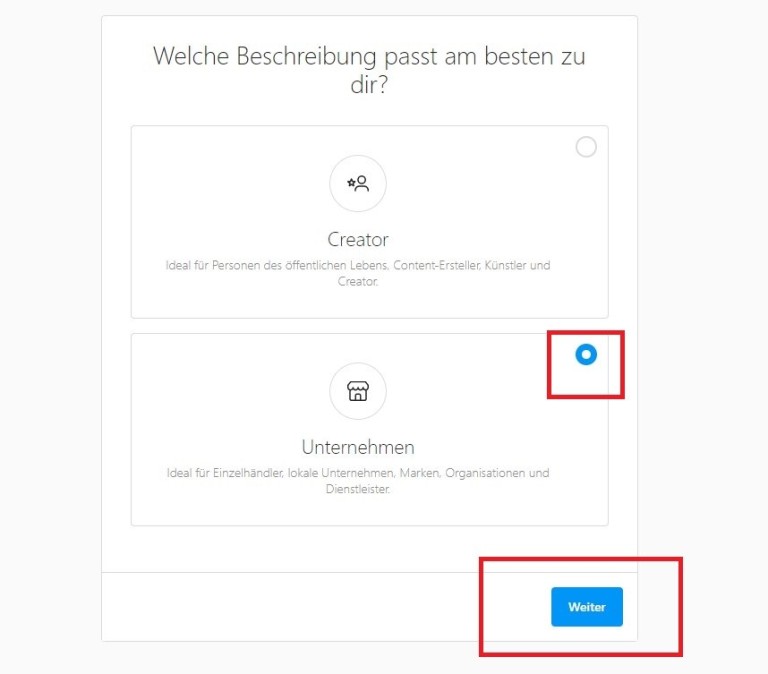This screenshot has width=768, height=674.
Task: Click the blue Weiter button
Action: click(x=587, y=606)
